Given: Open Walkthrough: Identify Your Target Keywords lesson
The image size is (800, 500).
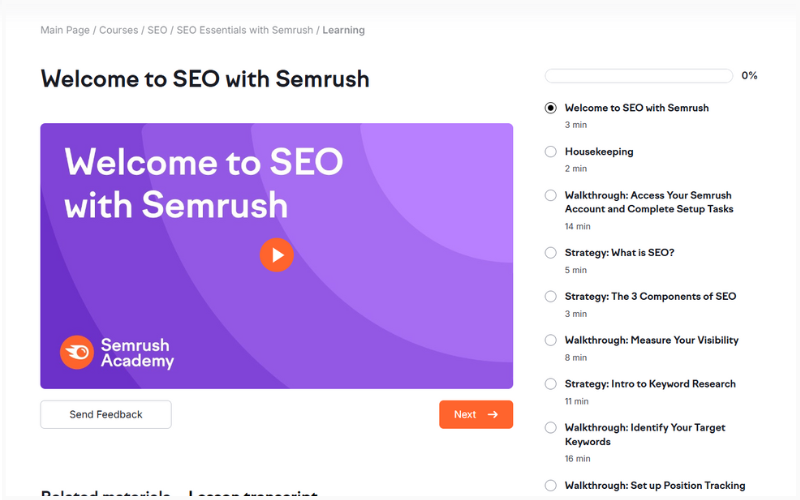Looking at the screenshot, I should (645, 435).
